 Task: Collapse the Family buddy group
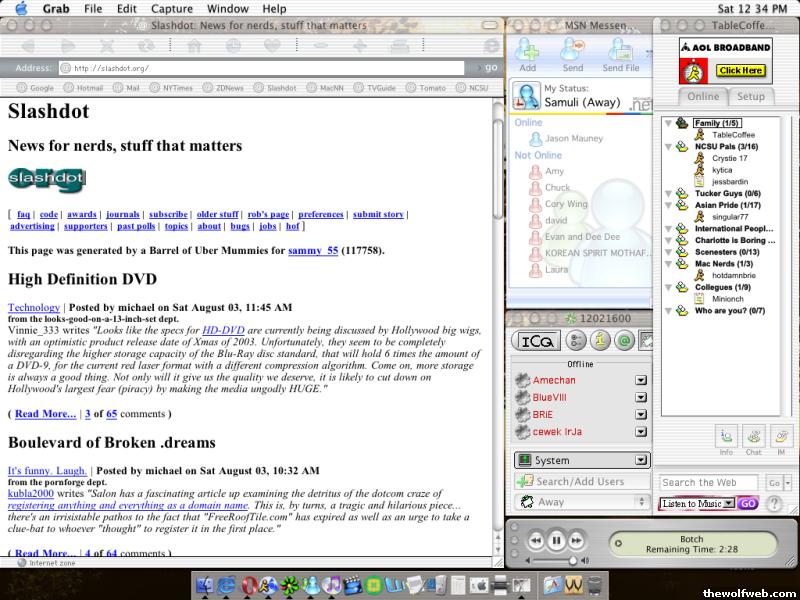pos(668,123)
